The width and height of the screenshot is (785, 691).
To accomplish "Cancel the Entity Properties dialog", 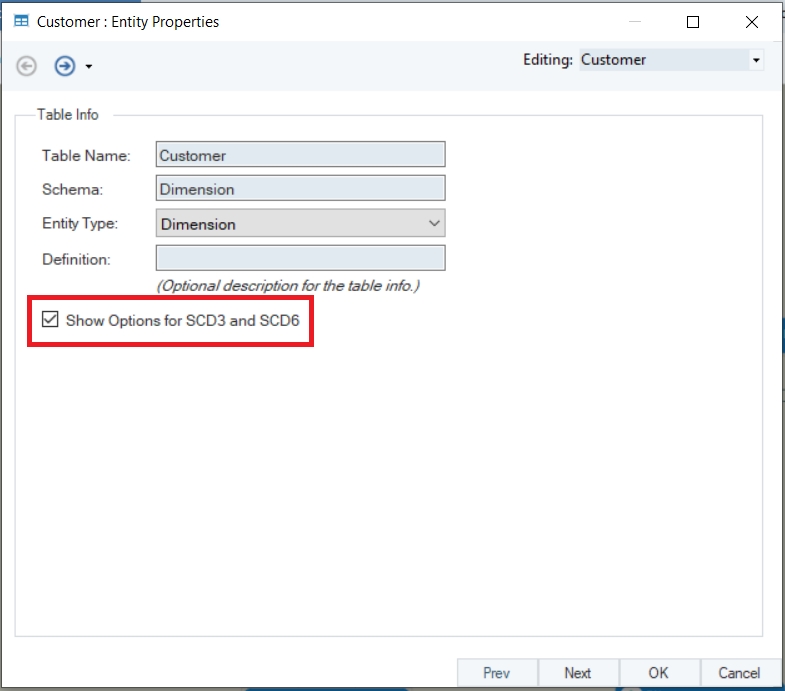I will click(739, 673).
